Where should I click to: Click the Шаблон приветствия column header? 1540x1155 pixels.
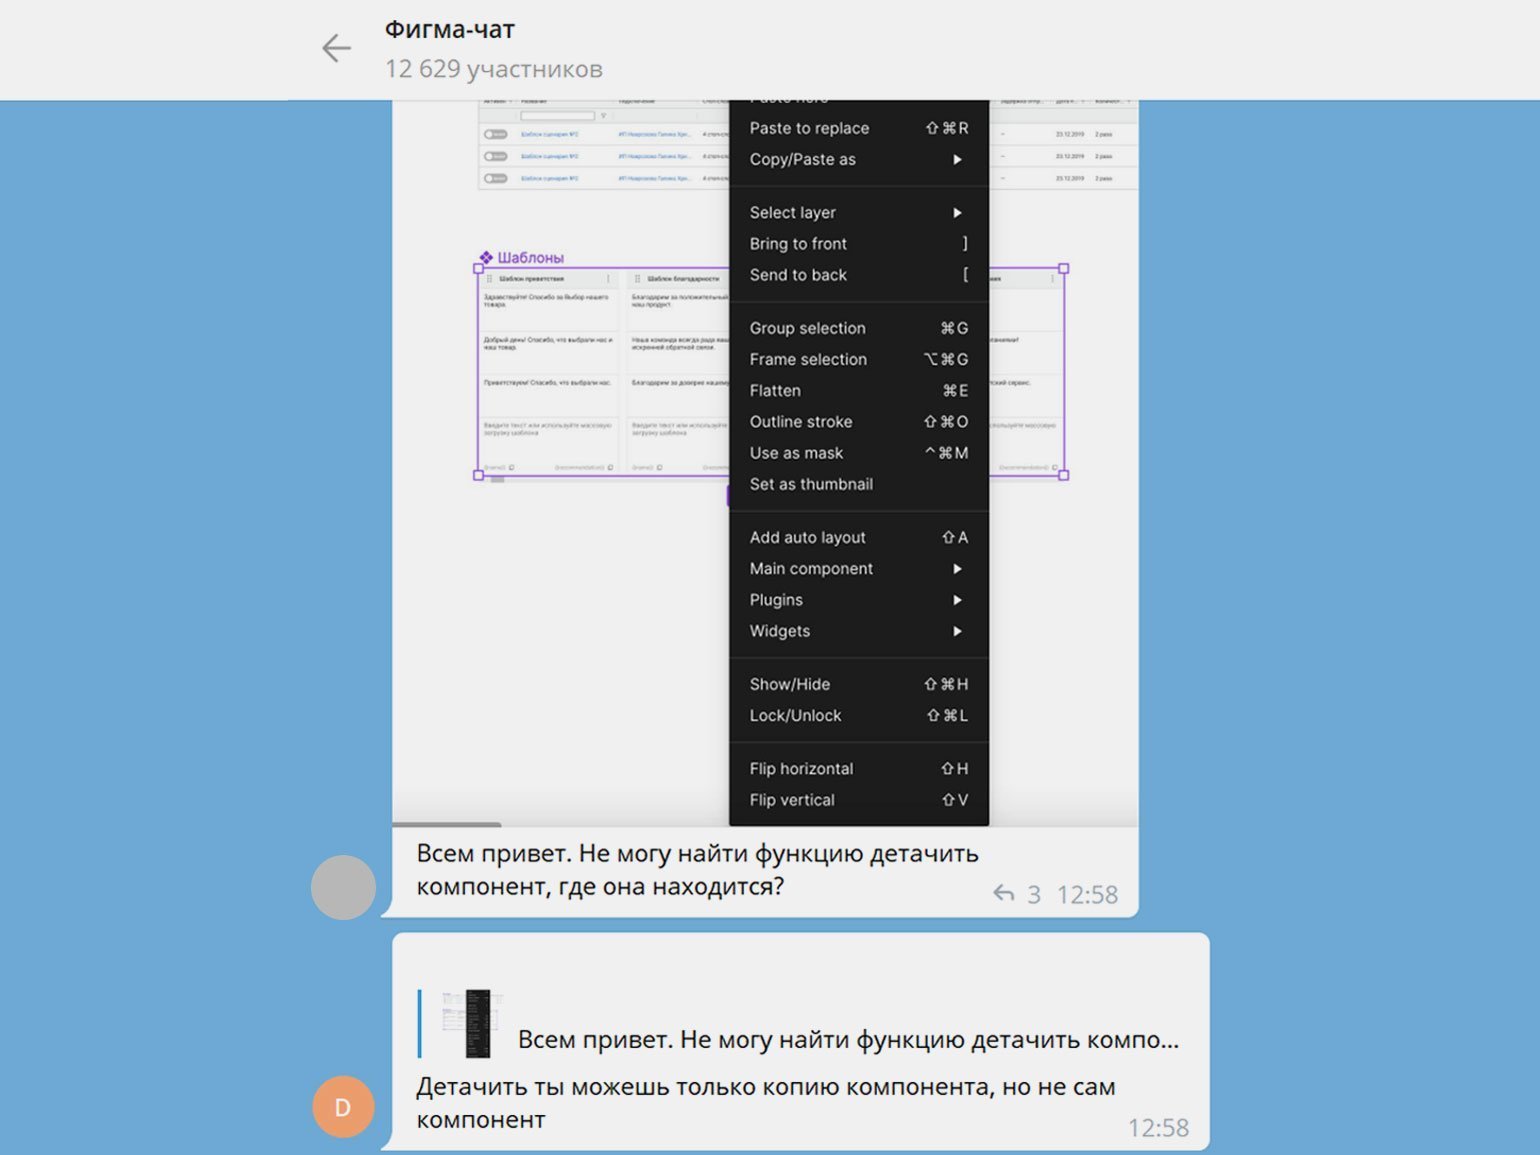click(x=532, y=279)
